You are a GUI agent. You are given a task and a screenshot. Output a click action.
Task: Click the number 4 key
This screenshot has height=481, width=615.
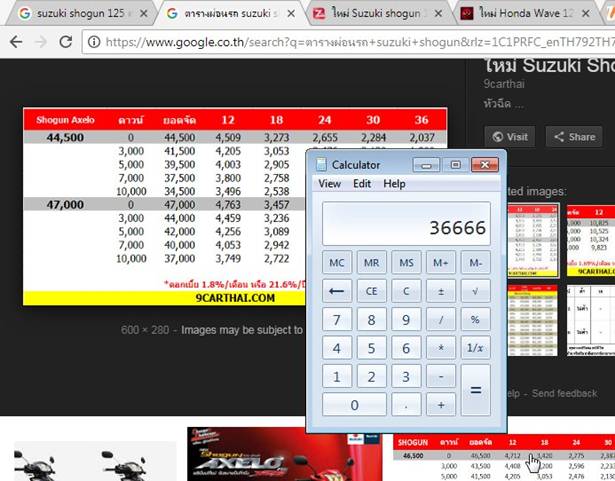(x=337, y=348)
